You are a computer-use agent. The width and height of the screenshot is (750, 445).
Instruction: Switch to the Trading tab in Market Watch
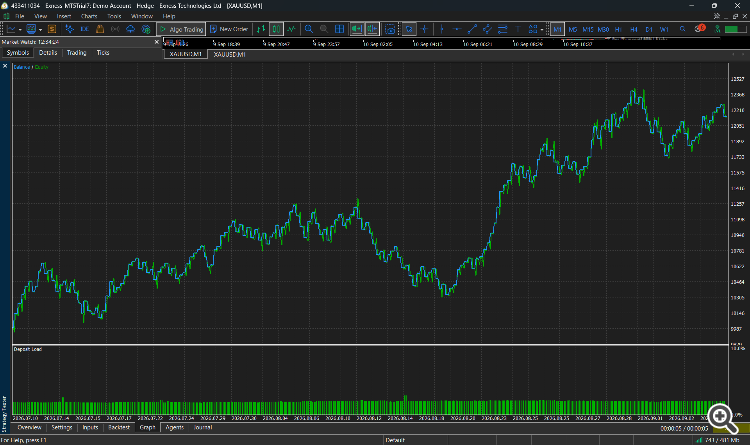[77, 53]
